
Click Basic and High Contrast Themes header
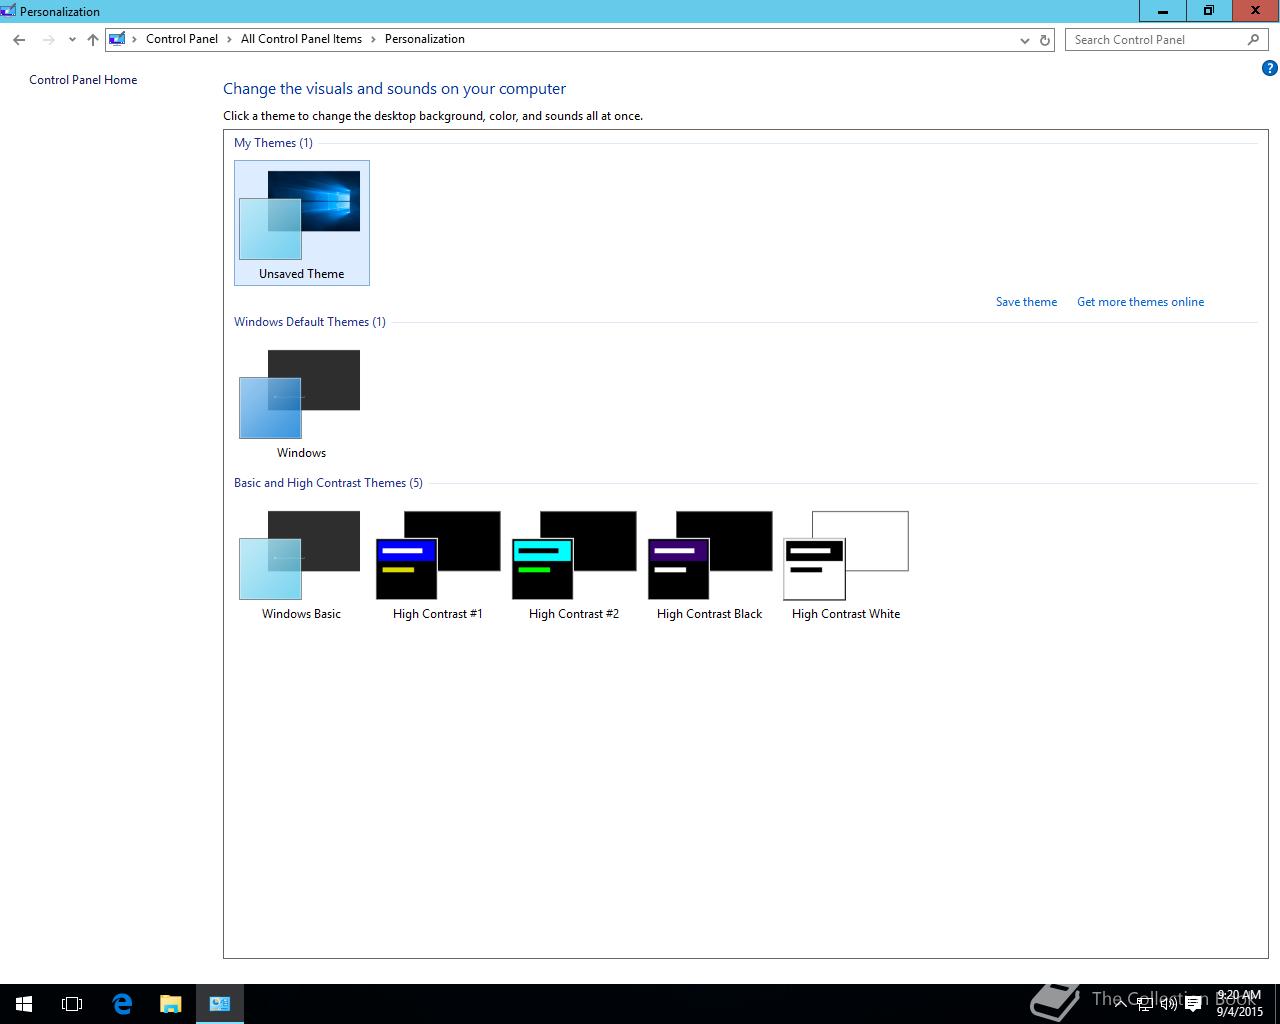click(328, 483)
